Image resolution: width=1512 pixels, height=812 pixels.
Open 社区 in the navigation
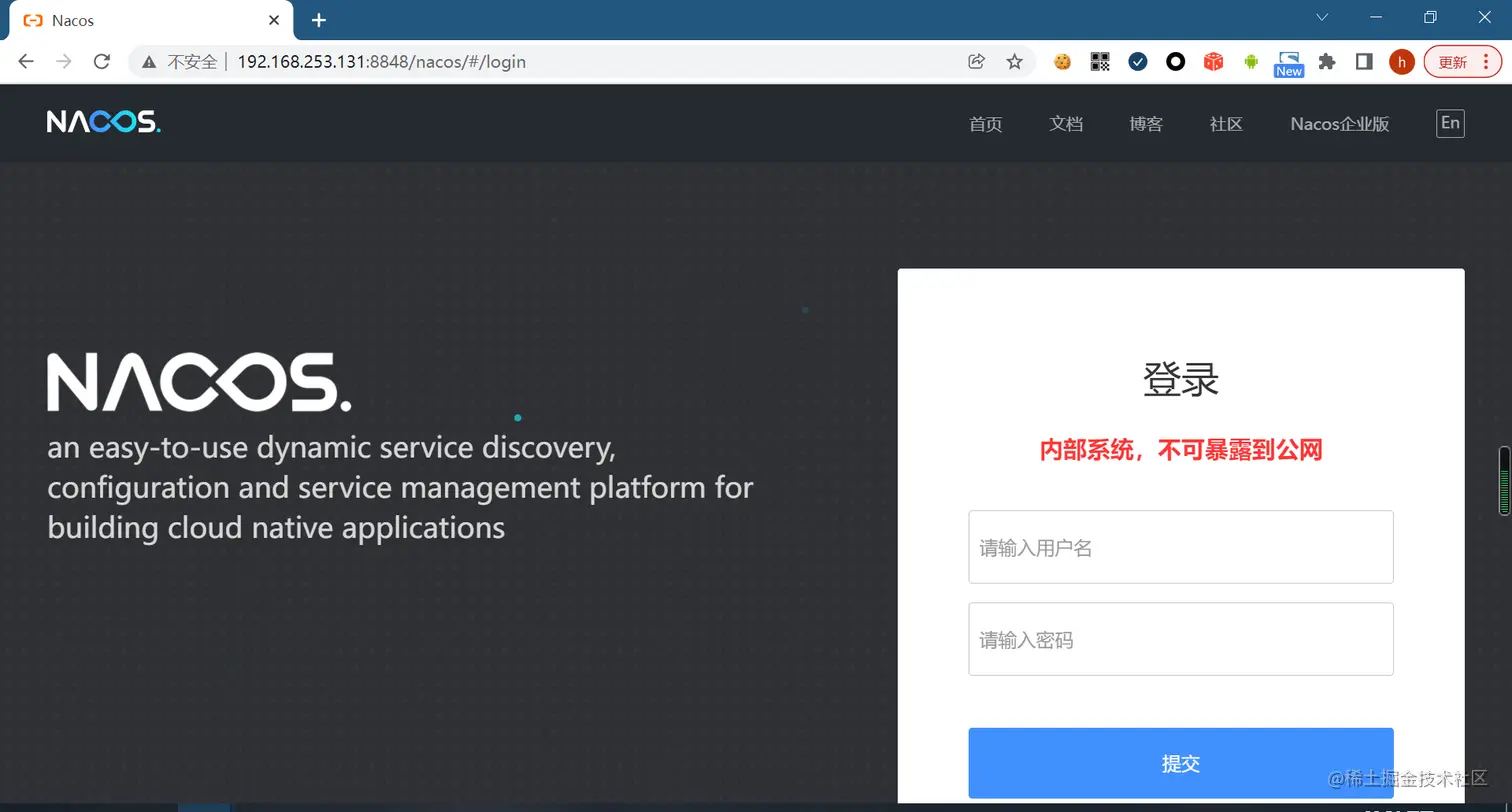1226,124
